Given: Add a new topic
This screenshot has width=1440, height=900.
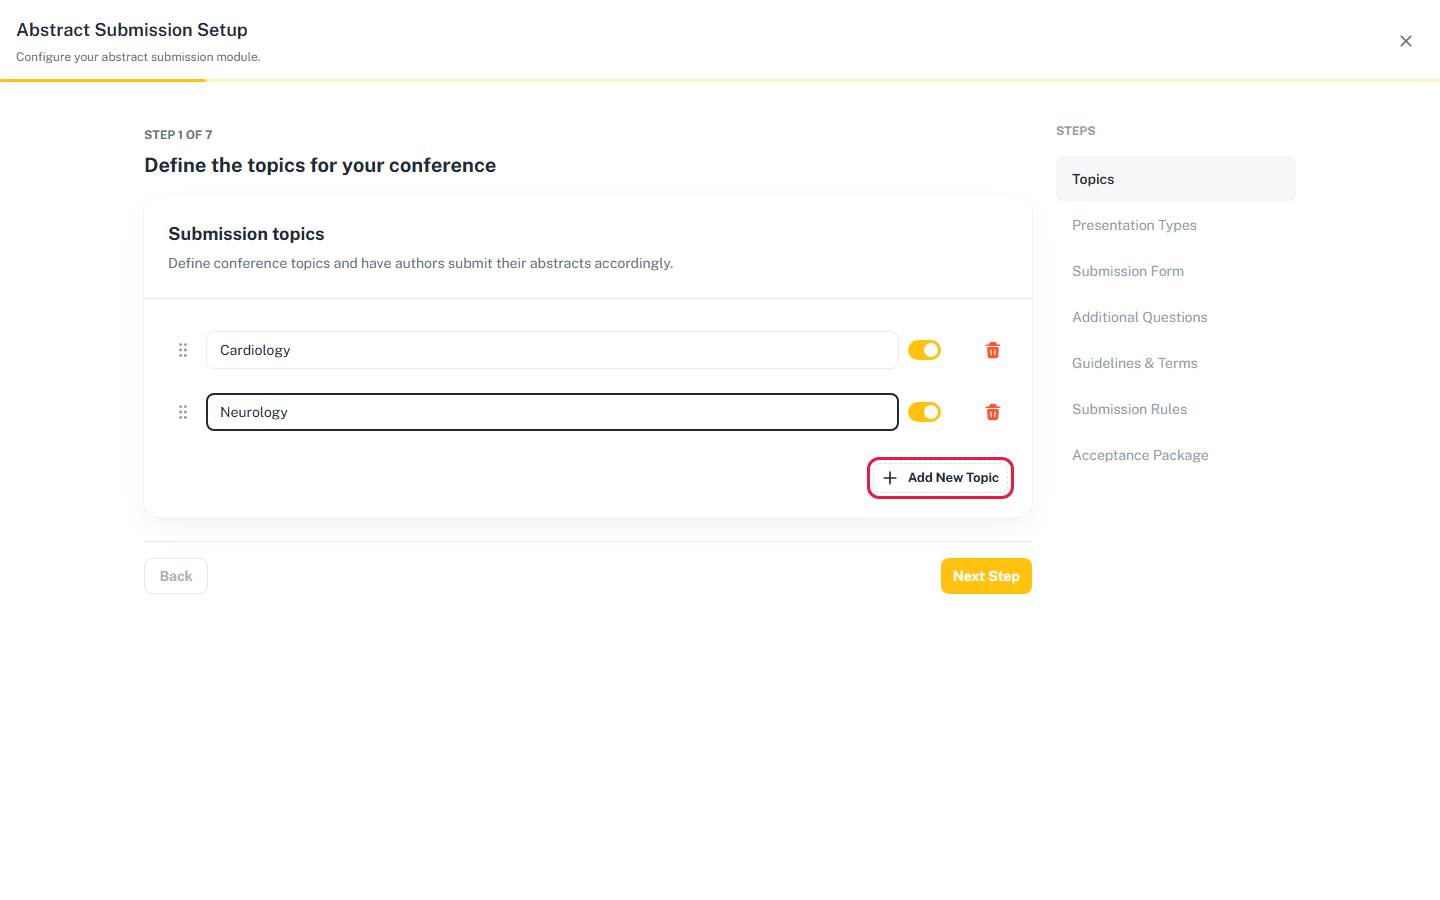Looking at the screenshot, I should coord(940,478).
